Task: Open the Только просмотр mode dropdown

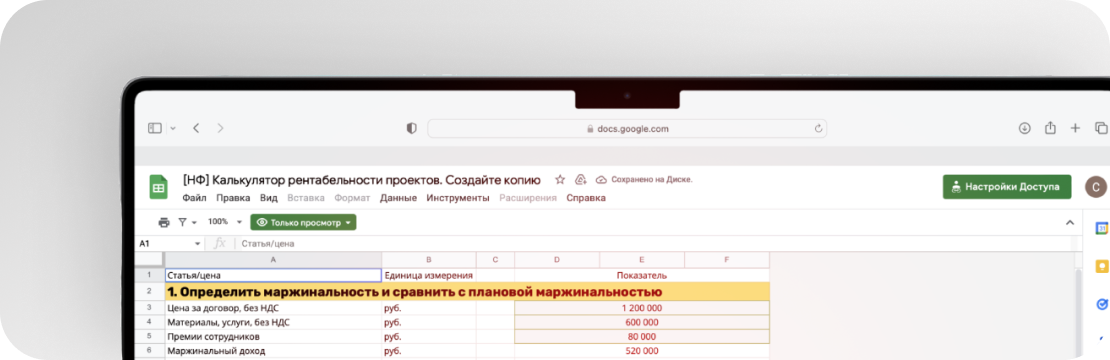Action: pyautogui.click(x=303, y=222)
